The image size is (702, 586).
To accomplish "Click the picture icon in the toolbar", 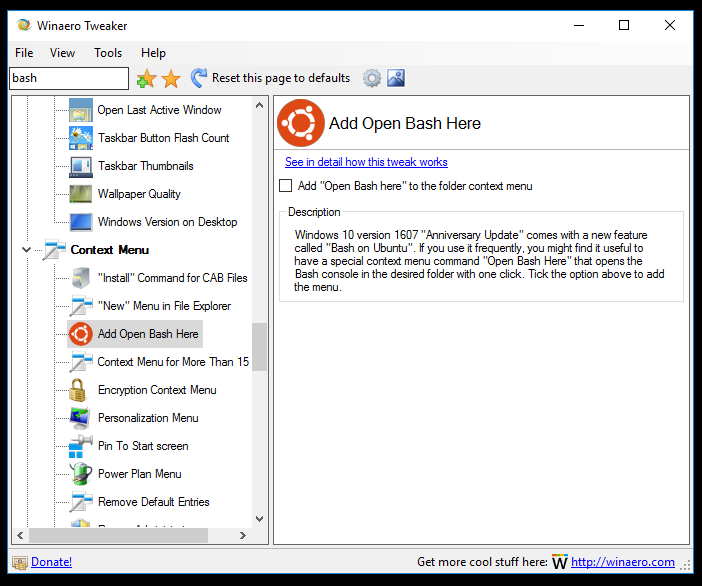I will click(x=396, y=78).
